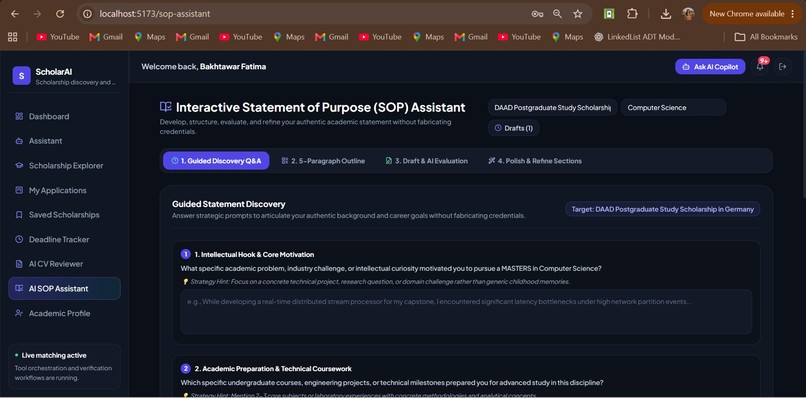Open the Extensions puzzle icon
Screen dimensions: 806x398
pos(632,14)
